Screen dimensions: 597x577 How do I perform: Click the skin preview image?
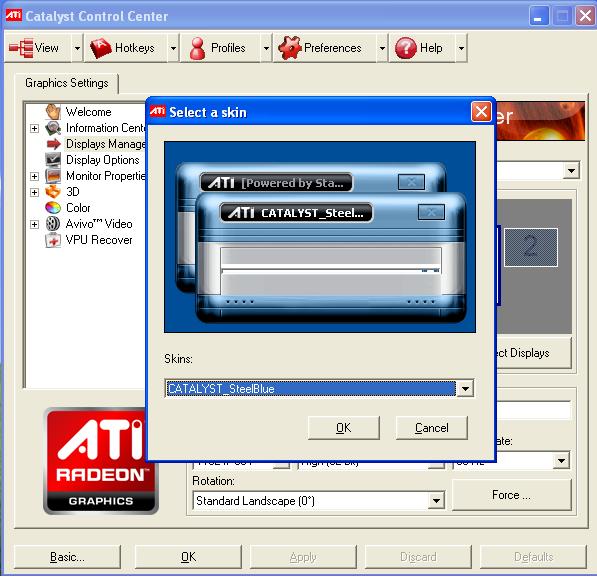[x=320, y=237]
